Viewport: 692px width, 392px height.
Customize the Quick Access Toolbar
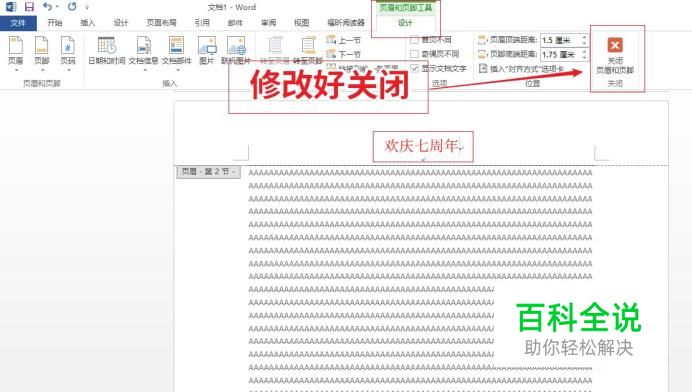(x=87, y=7)
